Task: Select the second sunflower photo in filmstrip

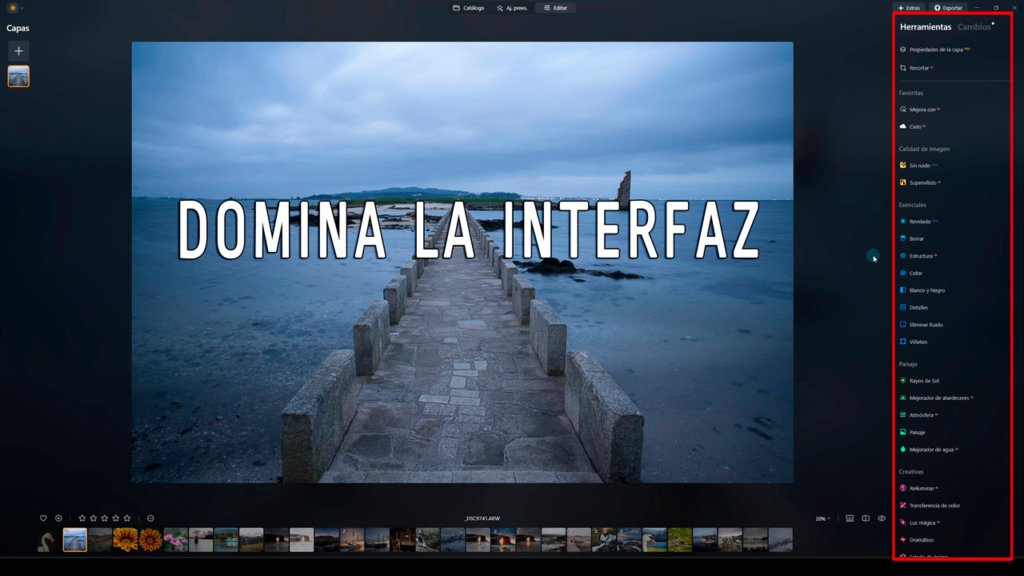Action: pyautogui.click(x=151, y=540)
